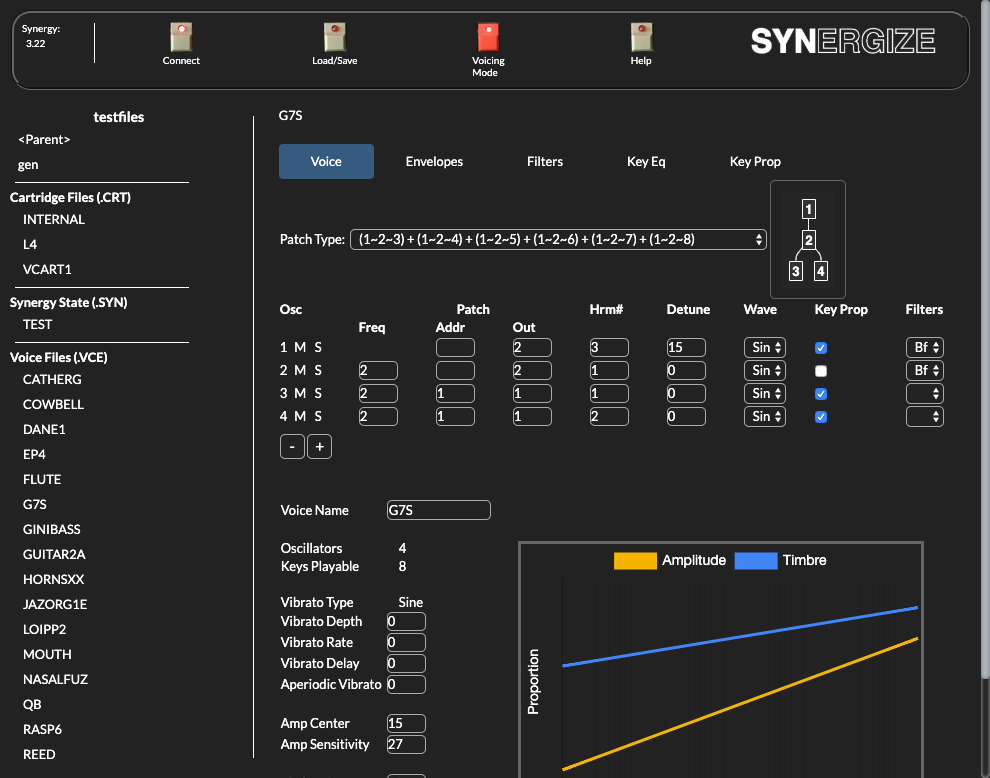Load the COWBELL voice file
The width and height of the screenshot is (990, 778).
53,404
